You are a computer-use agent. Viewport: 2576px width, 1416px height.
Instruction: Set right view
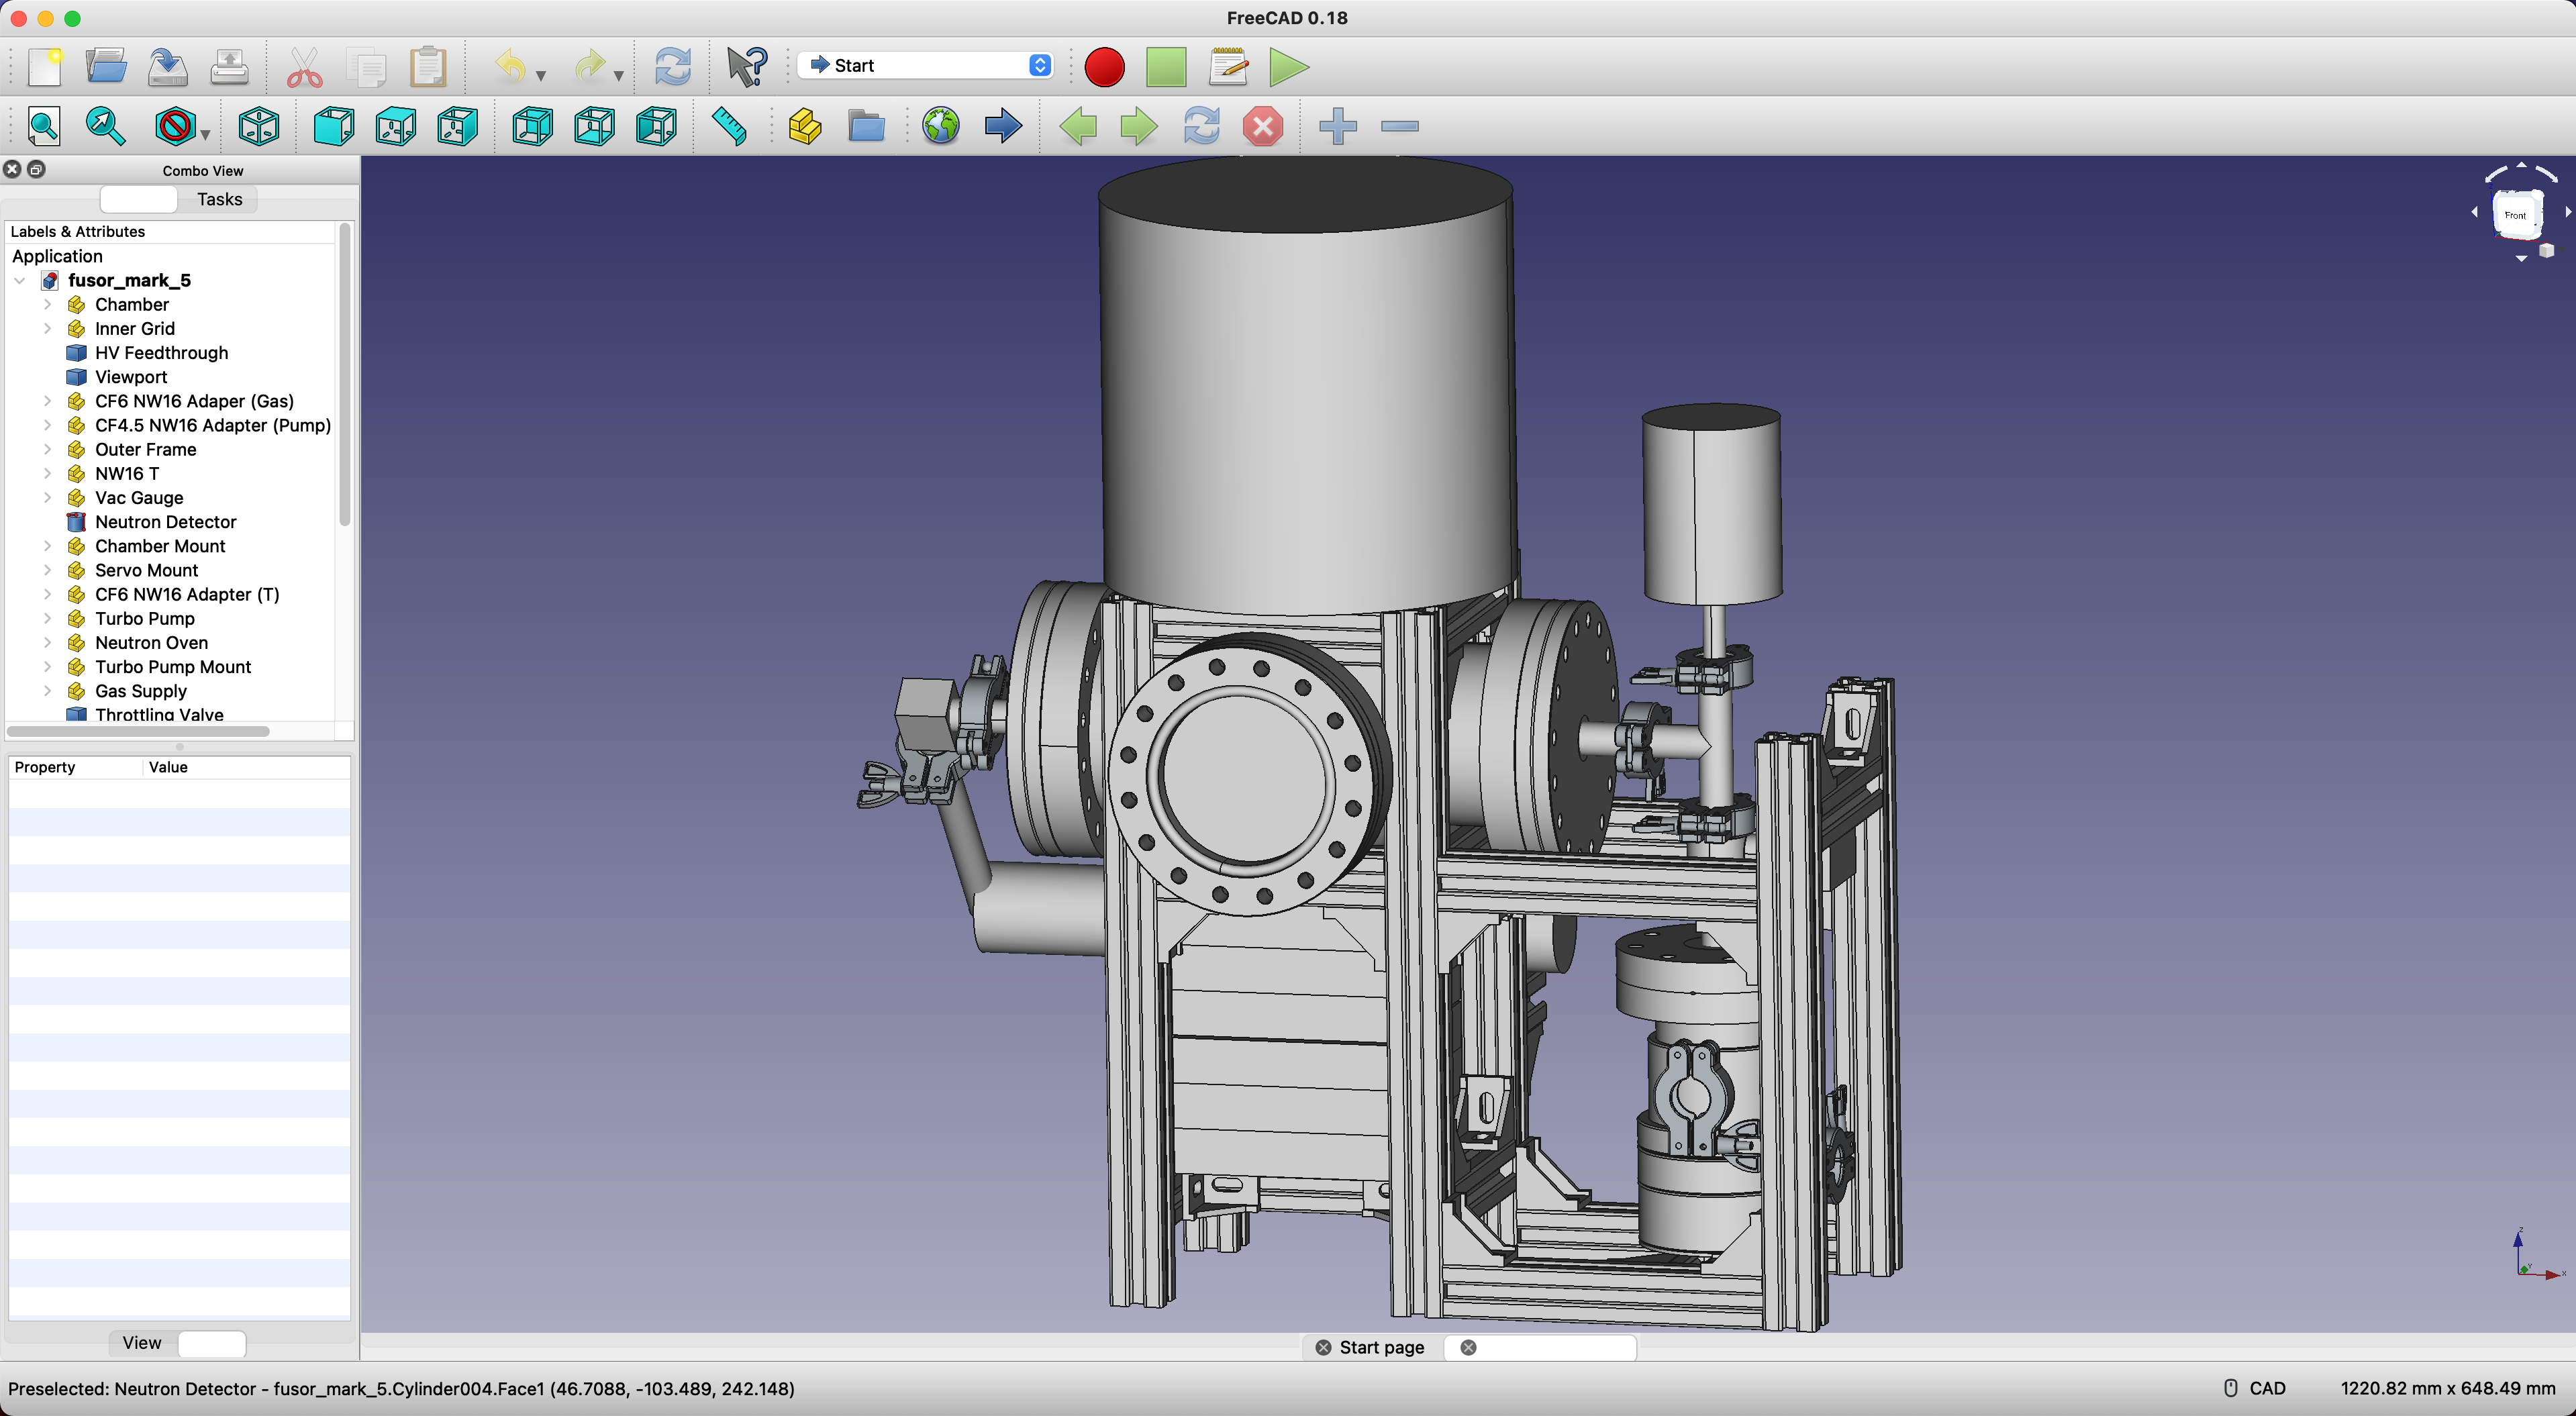(458, 126)
